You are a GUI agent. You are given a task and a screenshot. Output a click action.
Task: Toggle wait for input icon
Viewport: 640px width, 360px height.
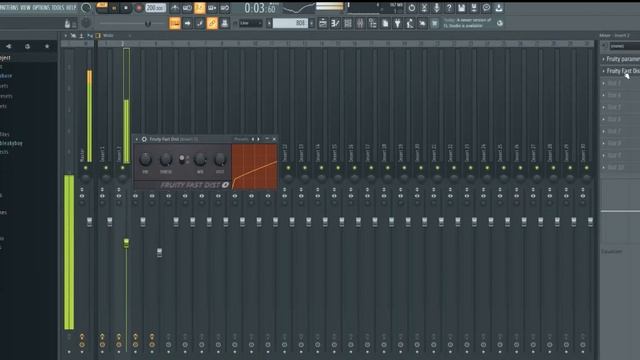187,8
